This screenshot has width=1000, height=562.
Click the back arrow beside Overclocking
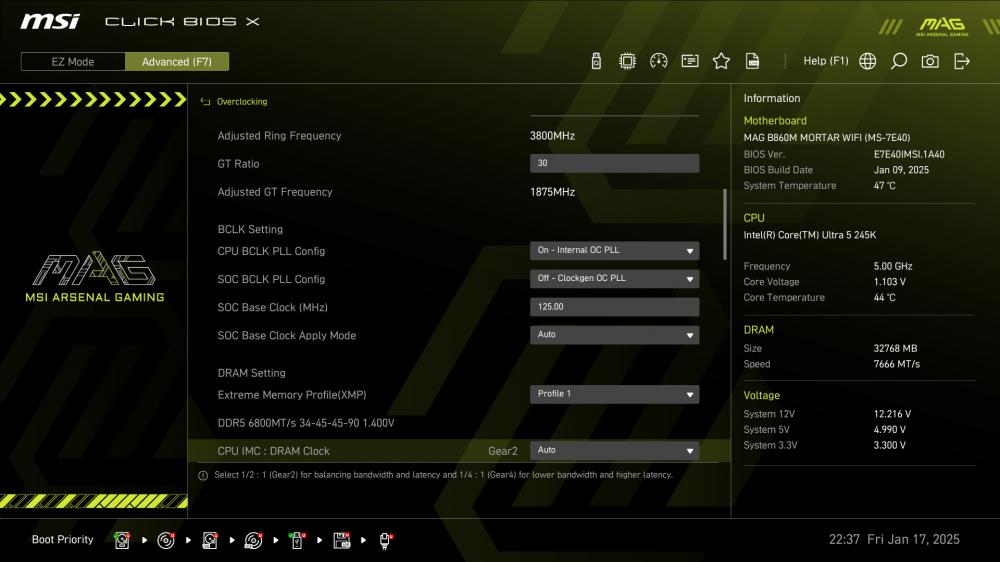(x=205, y=101)
